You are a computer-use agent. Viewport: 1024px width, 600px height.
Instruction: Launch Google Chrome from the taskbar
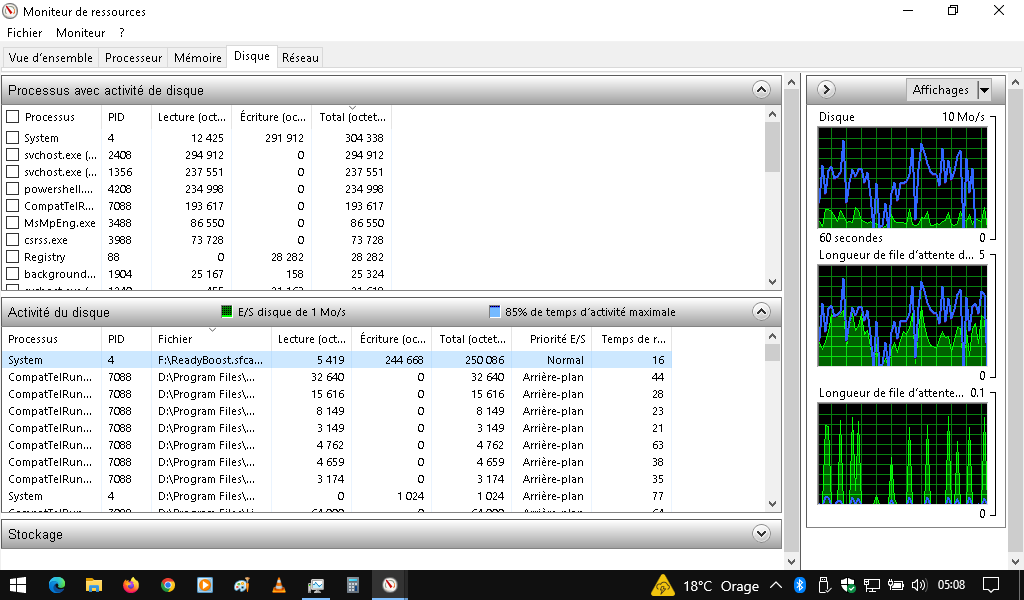tap(168, 585)
